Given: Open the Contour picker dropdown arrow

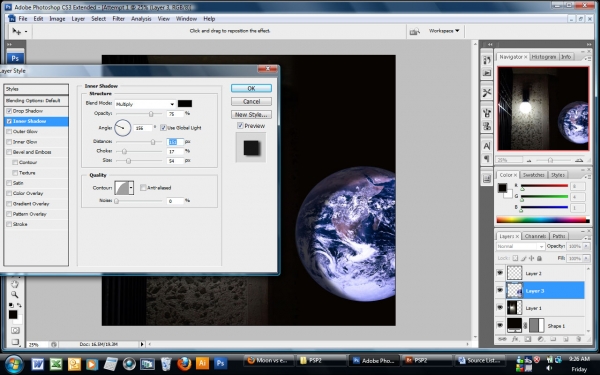Looking at the screenshot, I should (x=131, y=188).
